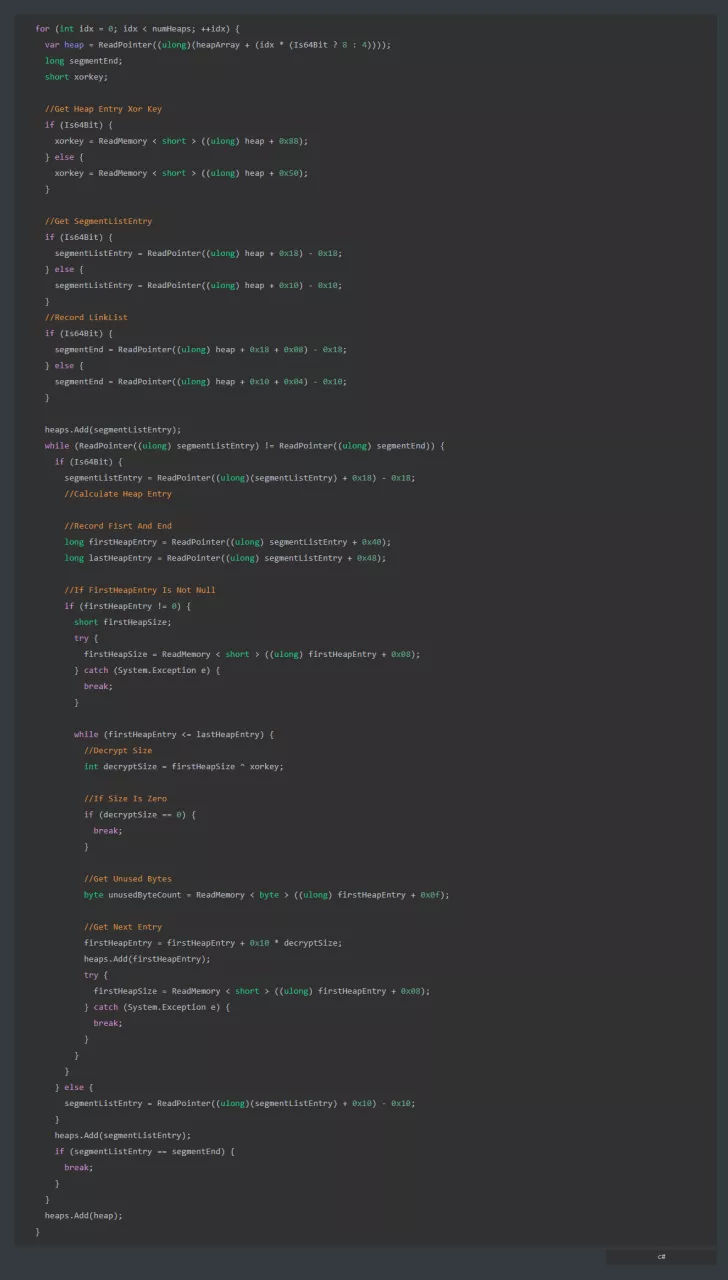Click the for loop line with numHeaps
This screenshot has width=728, height=1280.
(x=137, y=28)
